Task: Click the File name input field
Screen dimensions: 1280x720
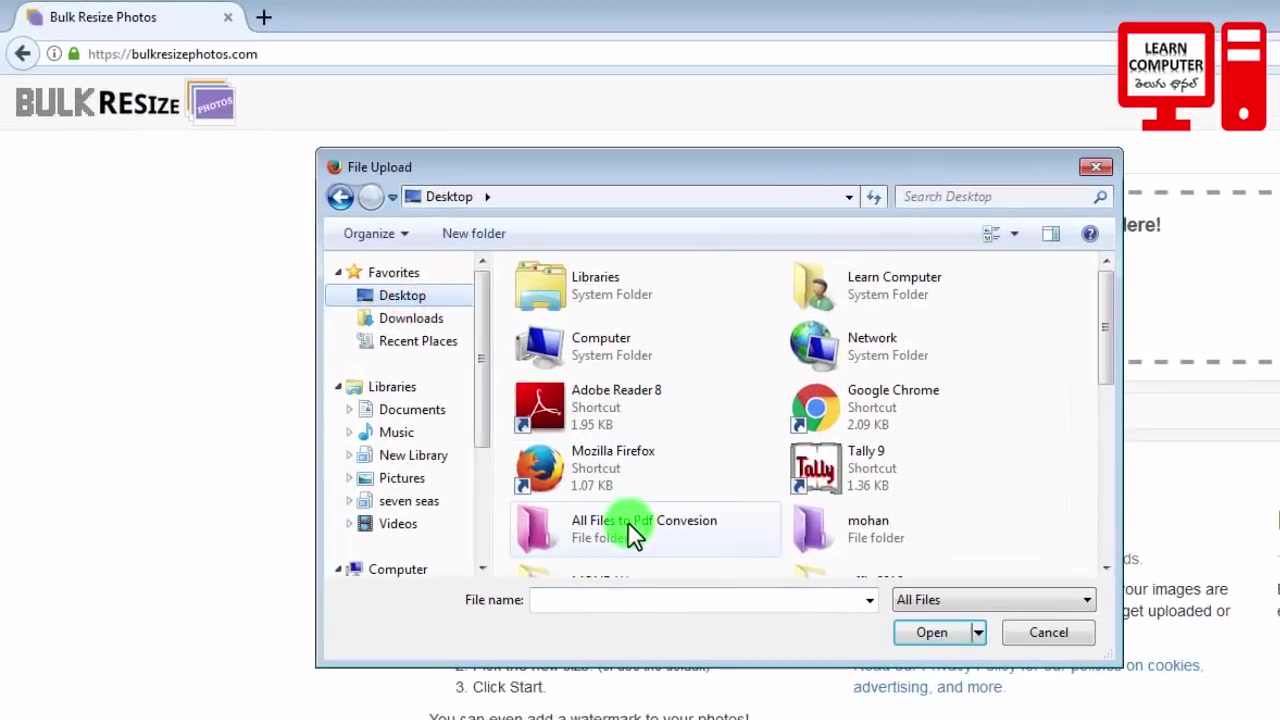Action: 696,600
